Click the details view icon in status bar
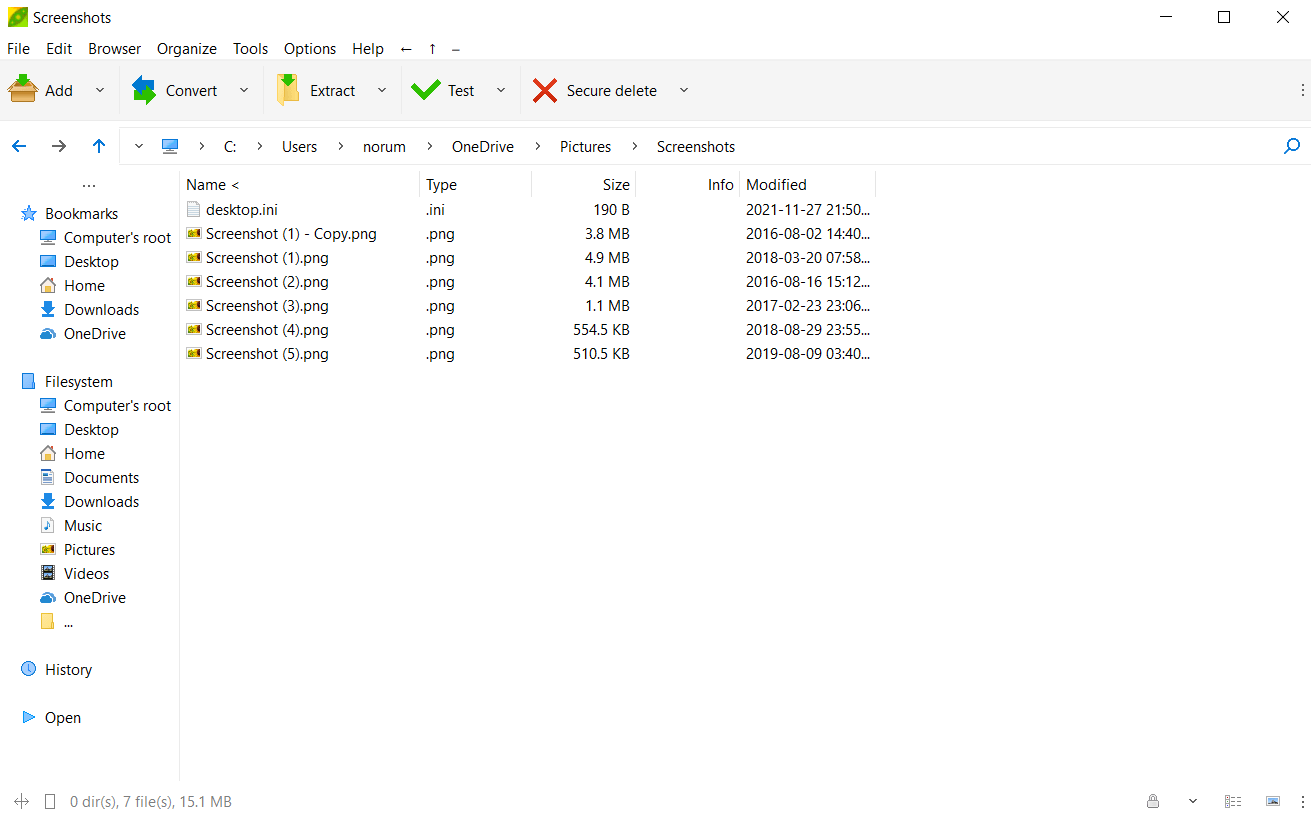 (1232, 801)
